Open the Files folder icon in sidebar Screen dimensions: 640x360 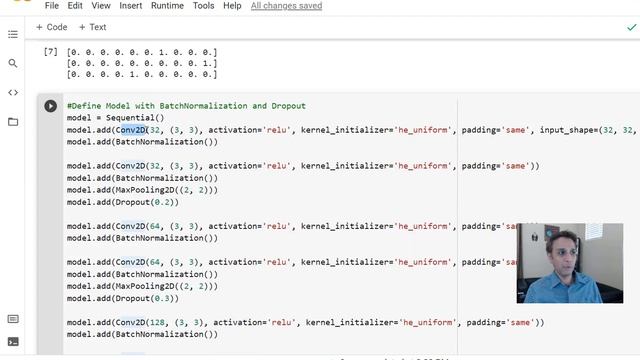click(x=13, y=122)
